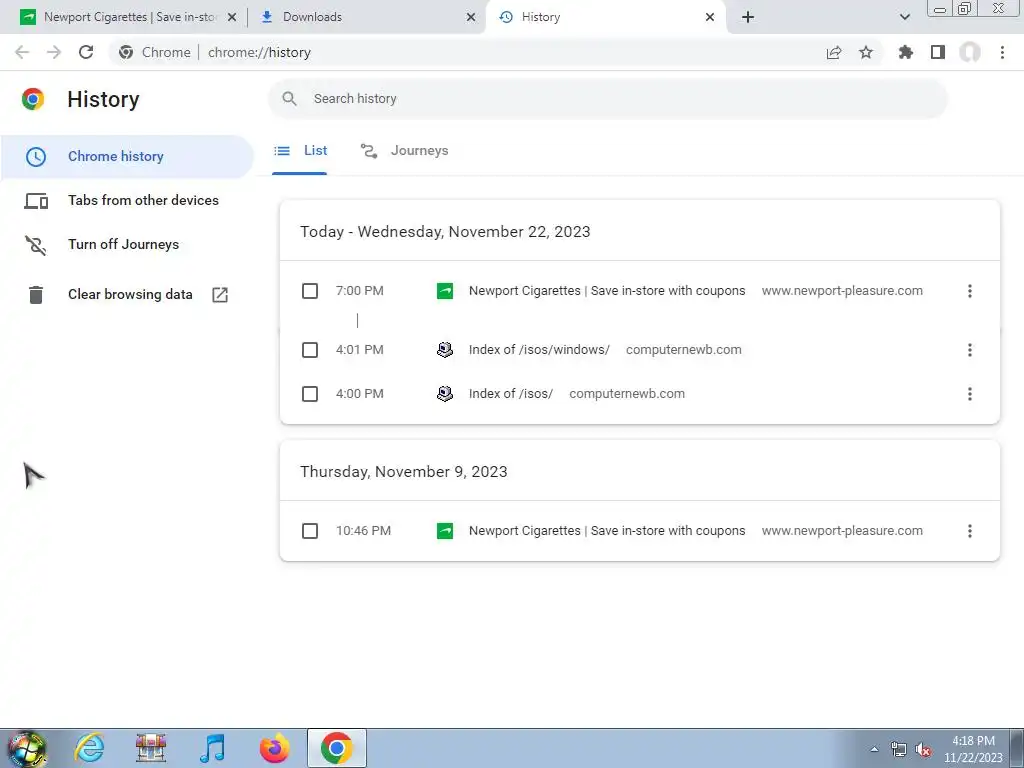The width and height of the screenshot is (1024, 768).
Task: Open the Extensions puzzle icon
Action: click(x=906, y=52)
